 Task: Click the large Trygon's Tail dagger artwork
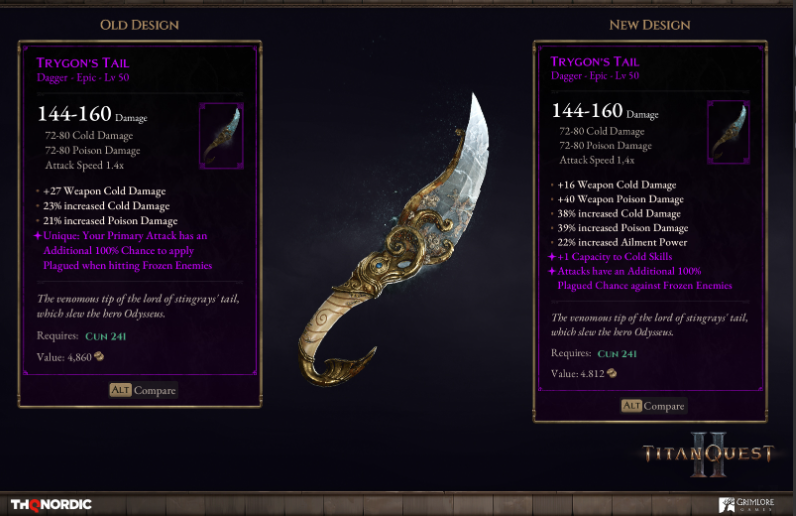393,241
